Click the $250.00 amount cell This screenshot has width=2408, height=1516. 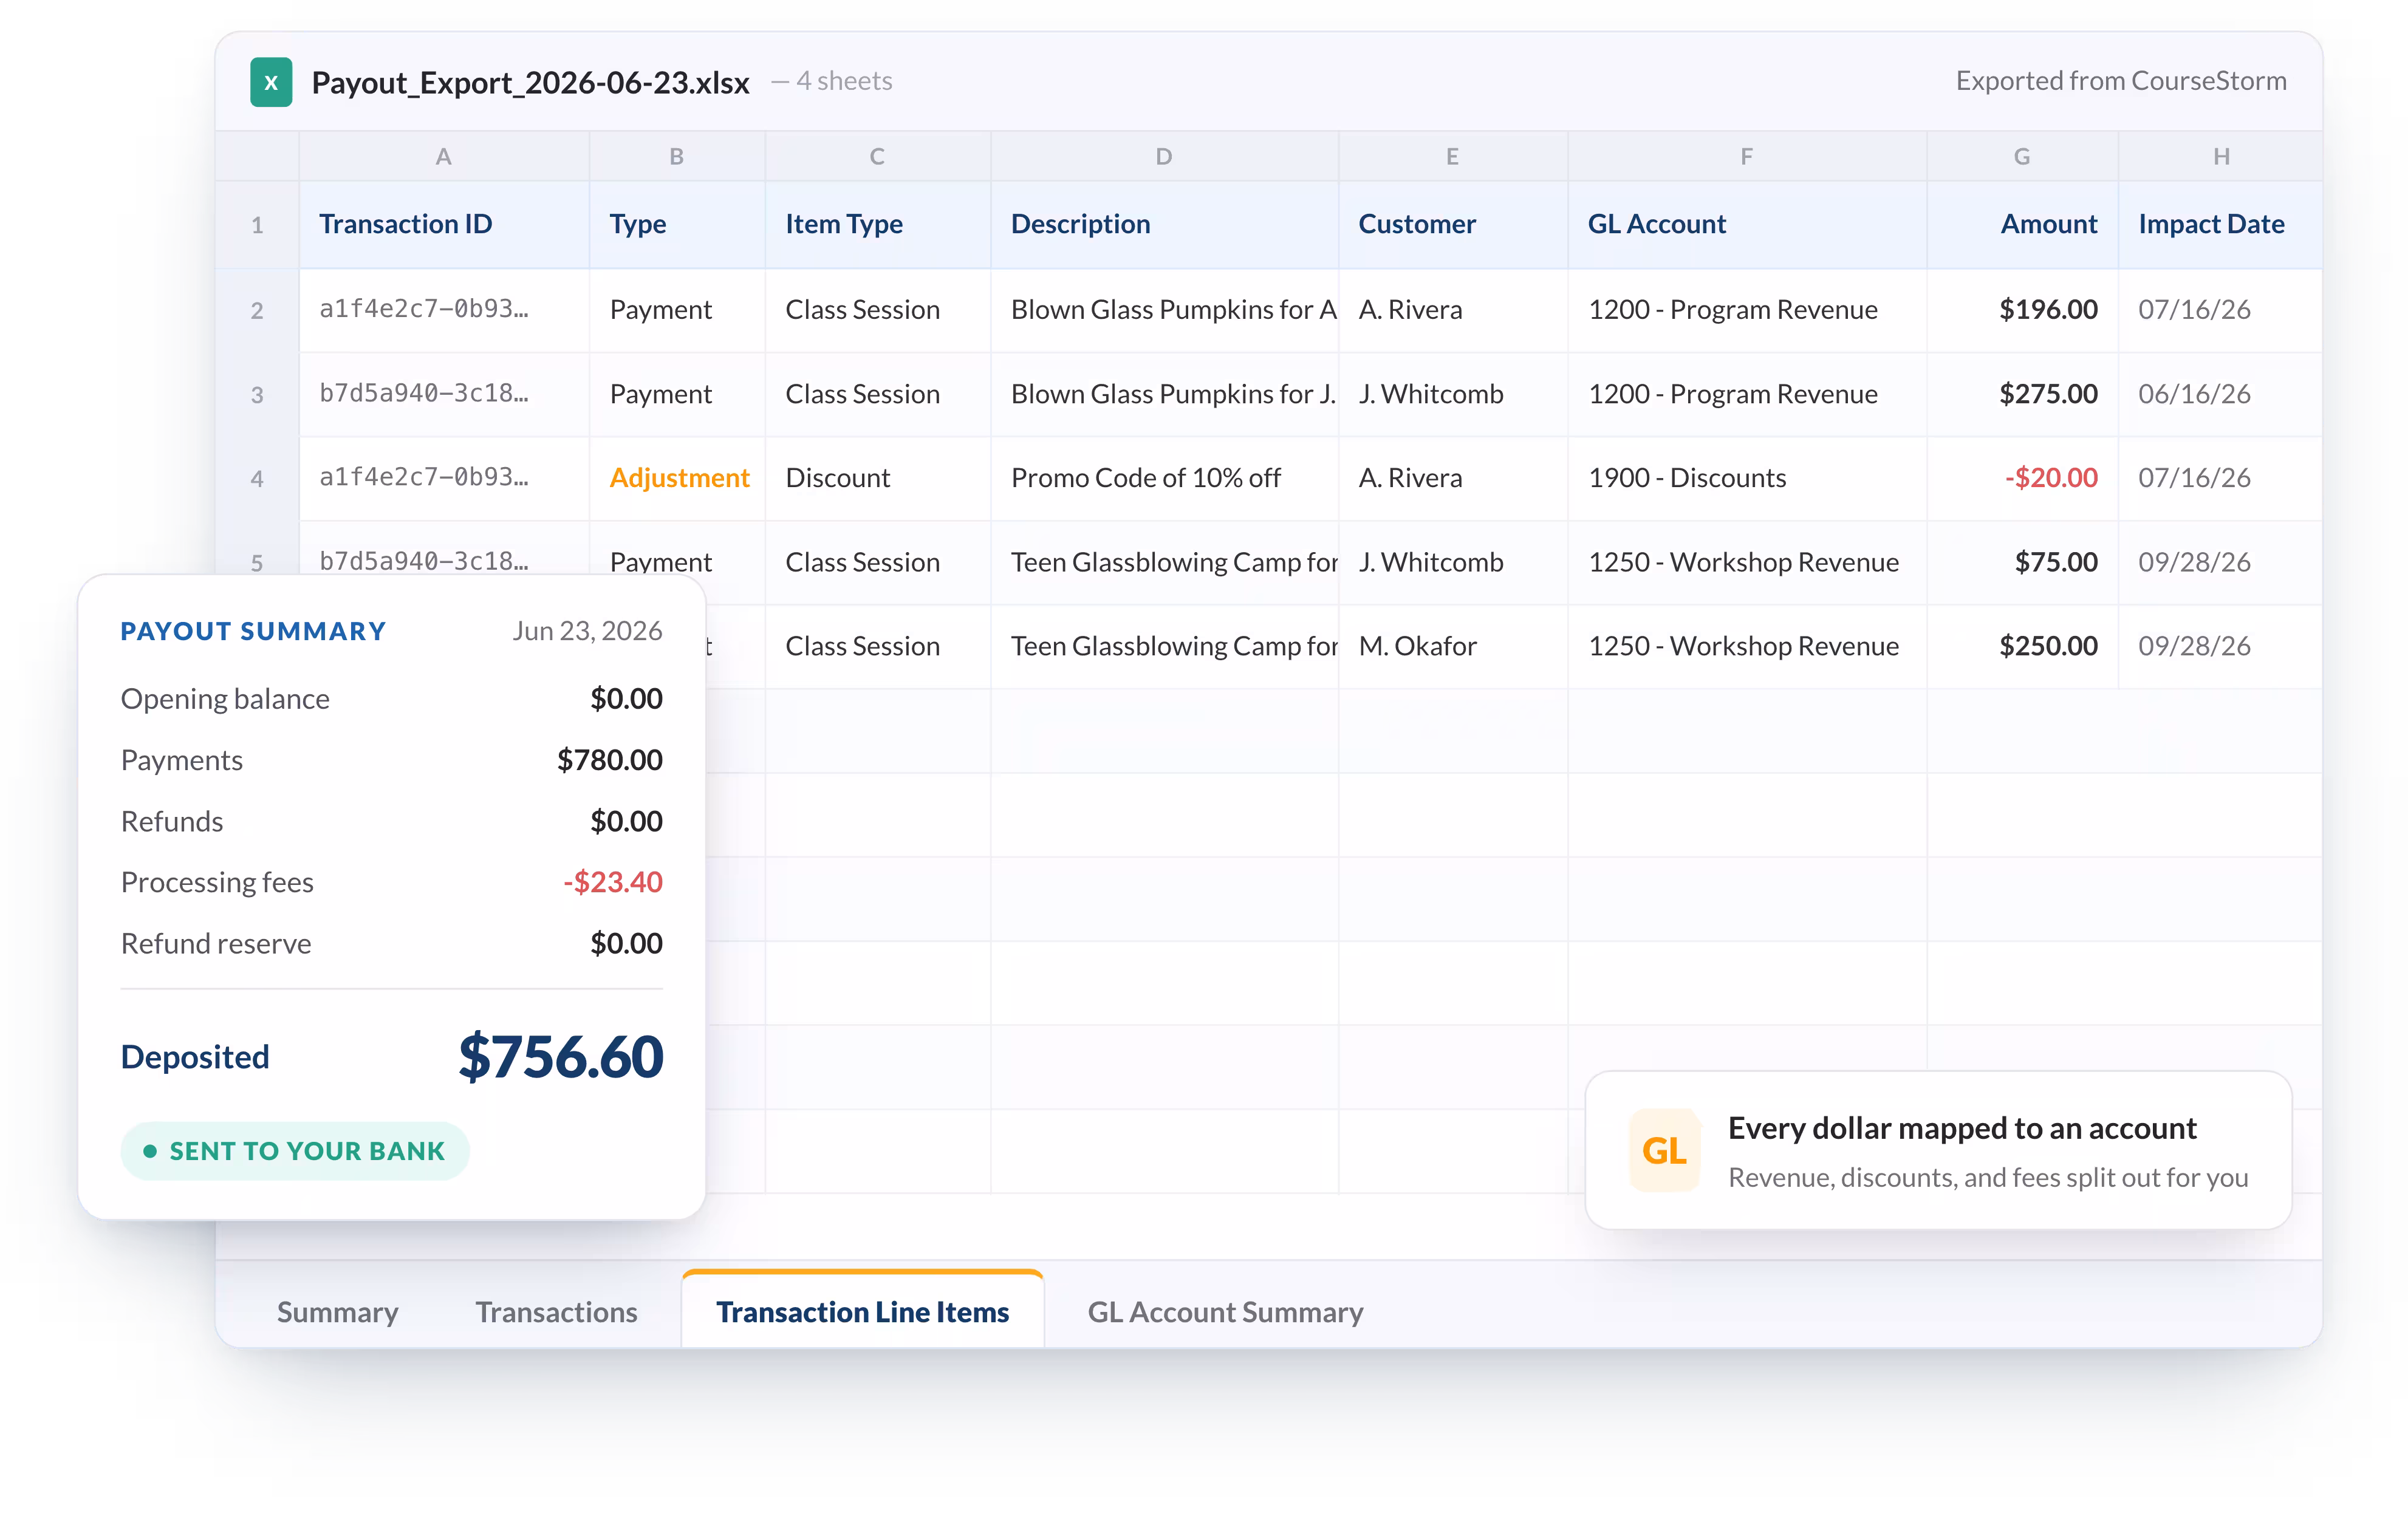(x=2022, y=646)
